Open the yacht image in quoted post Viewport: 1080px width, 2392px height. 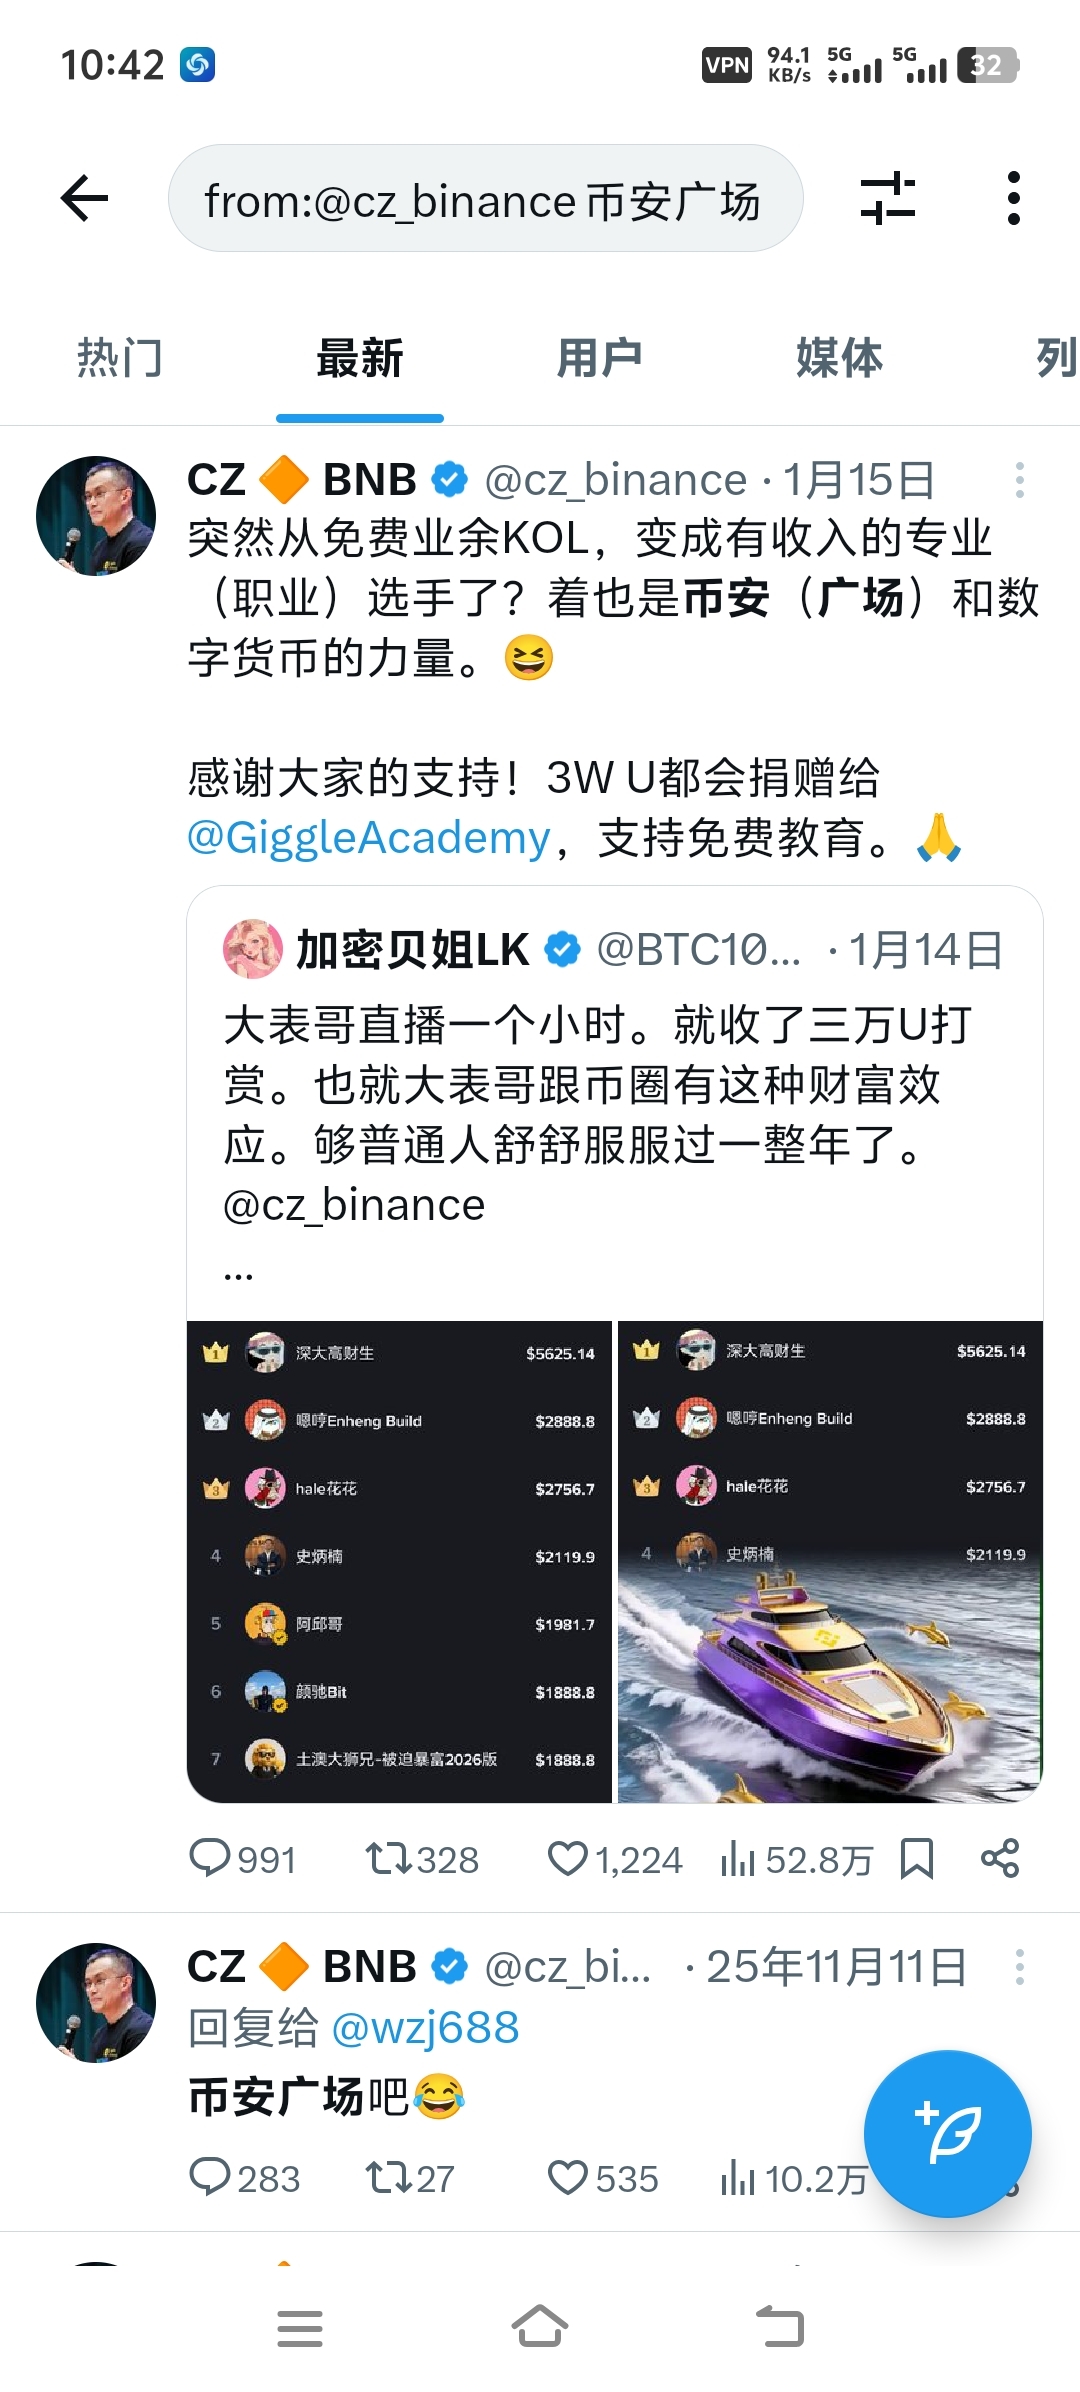point(830,1562)
